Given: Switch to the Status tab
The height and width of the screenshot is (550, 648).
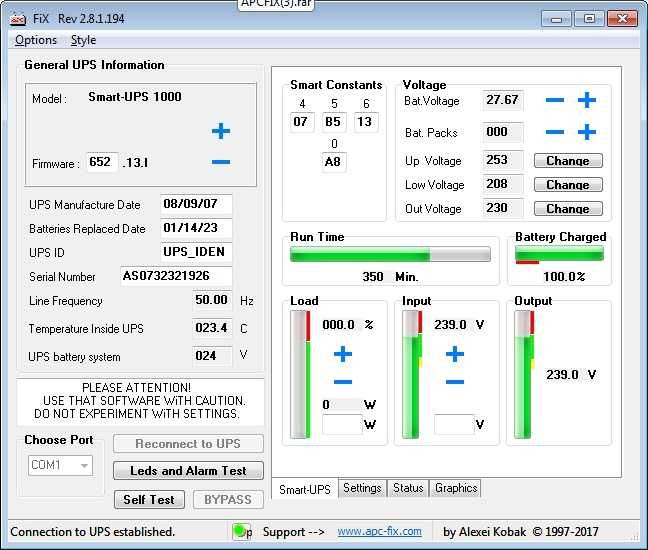Looking at the screenshot, I should (408, 488).
